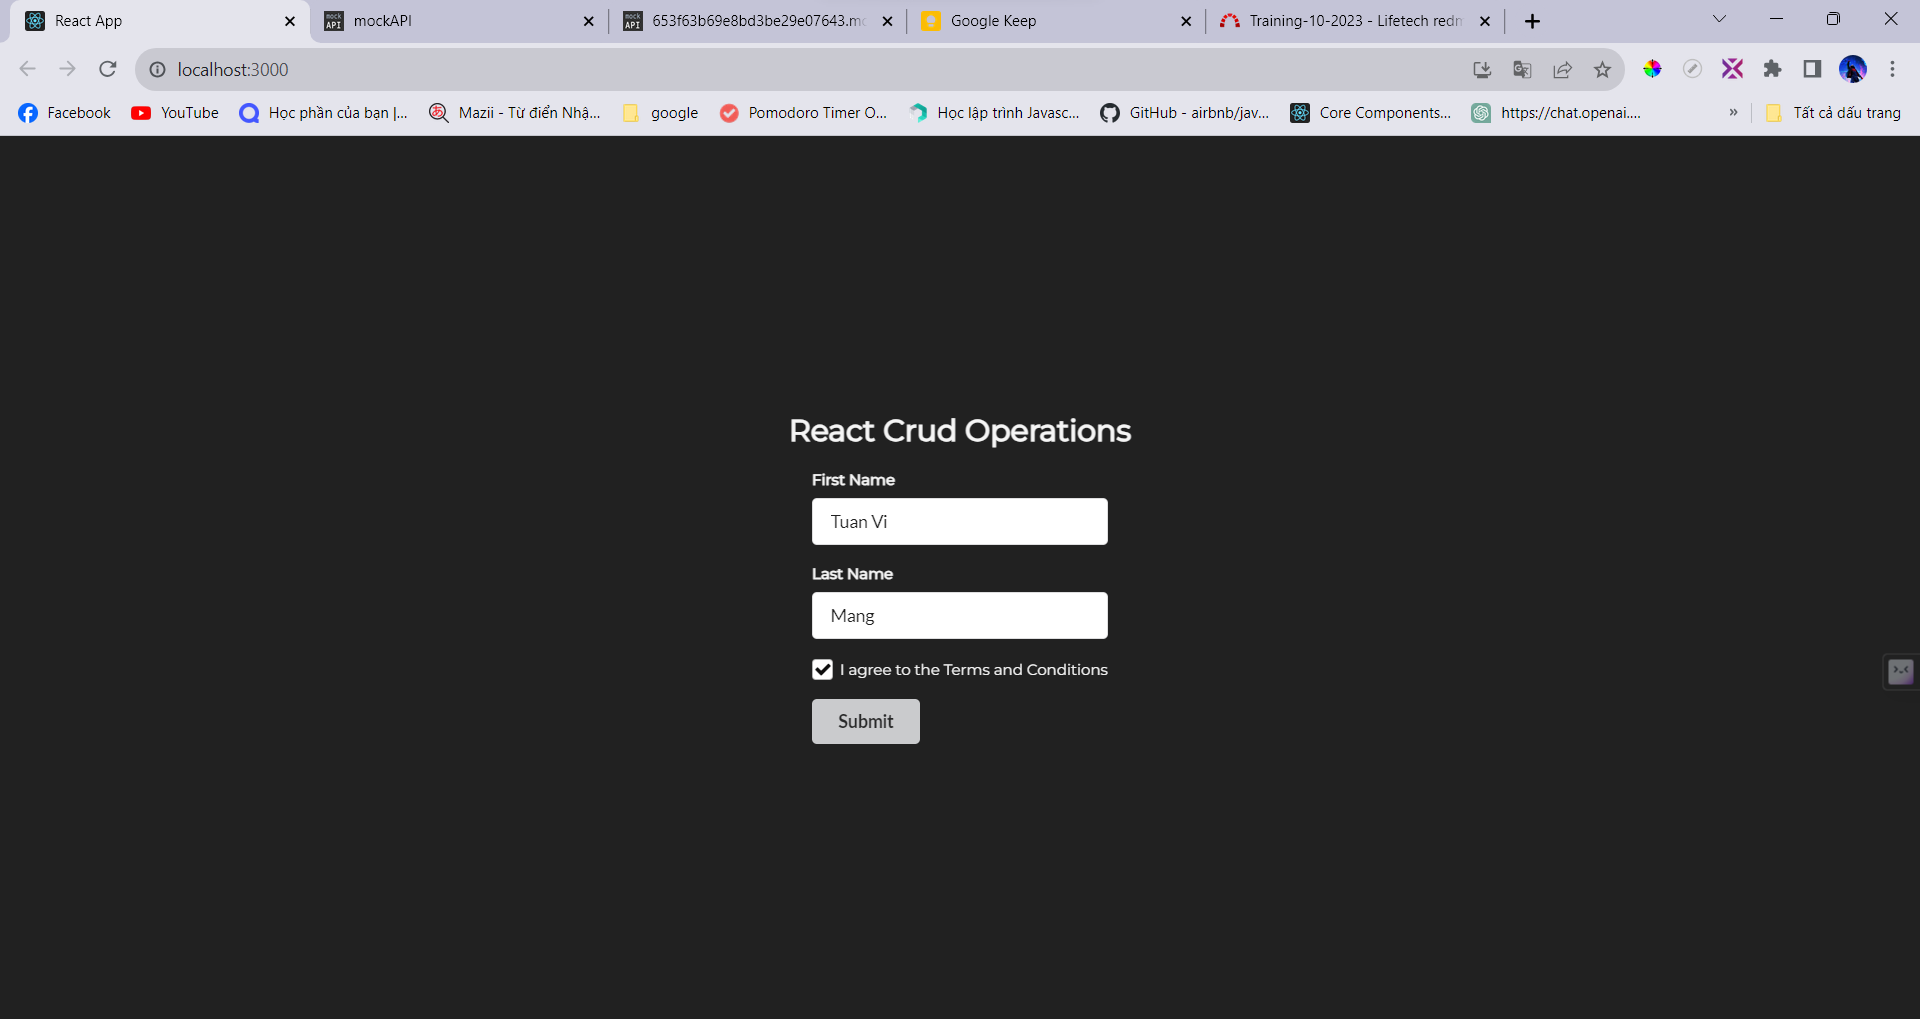Click the Last Name input field

[959, 616]
